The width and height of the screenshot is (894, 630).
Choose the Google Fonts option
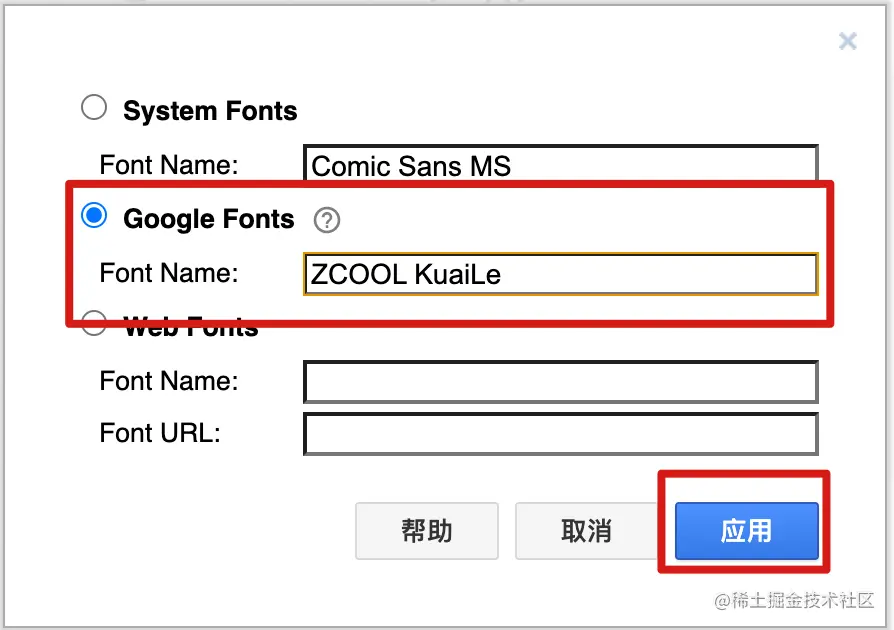pos(94,214)
